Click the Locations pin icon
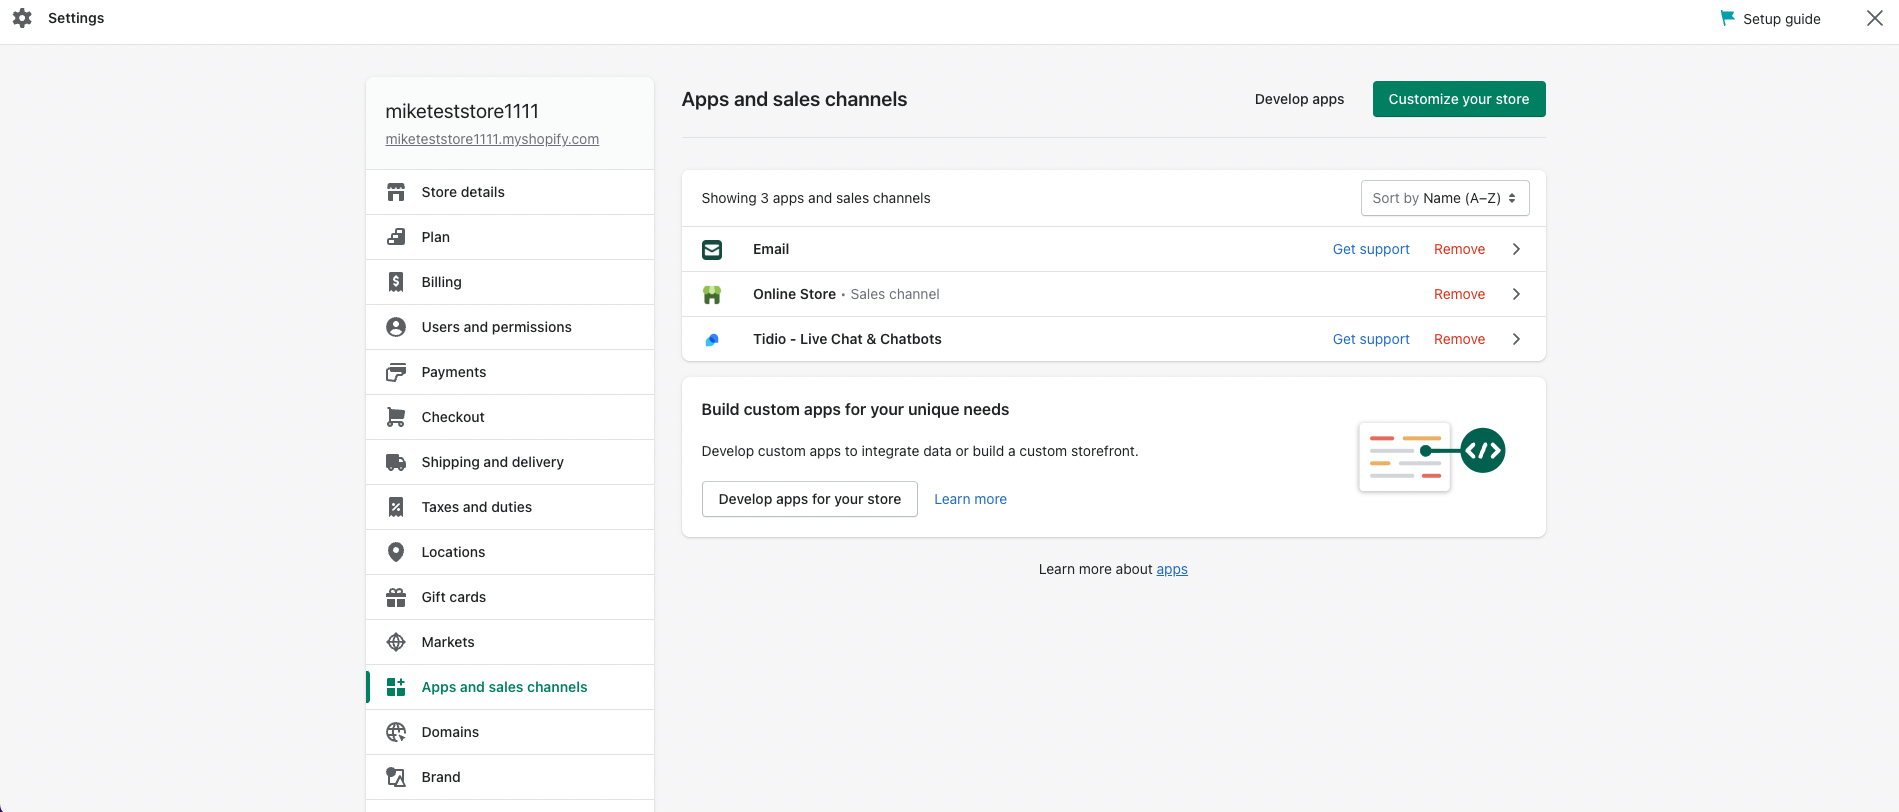The width and height of the screenshot is (1899, 812). point(396,552)
